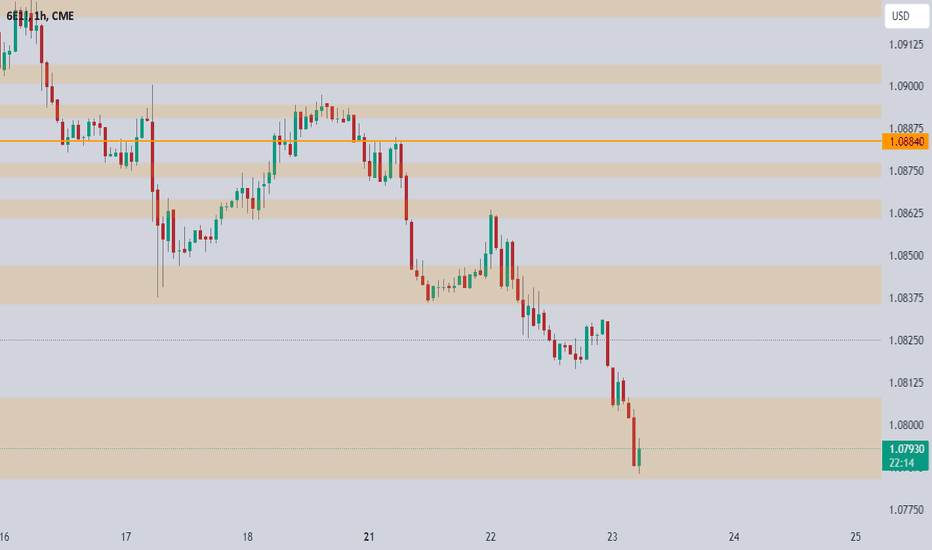Viewport: 932px width, 550px height.
Task: Select the orange 1.08840 price label
Action: (905, 142)
